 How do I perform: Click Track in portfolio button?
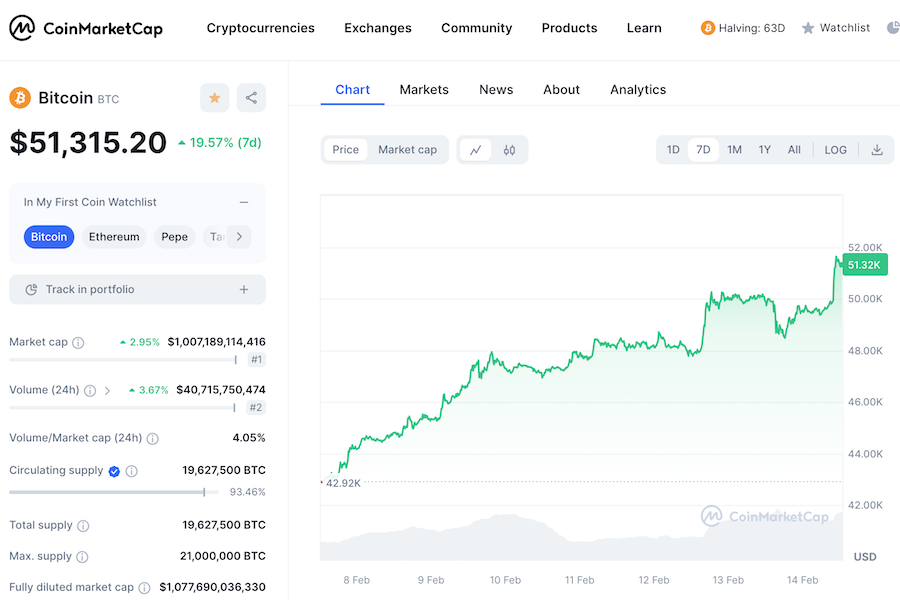point(137,289)
